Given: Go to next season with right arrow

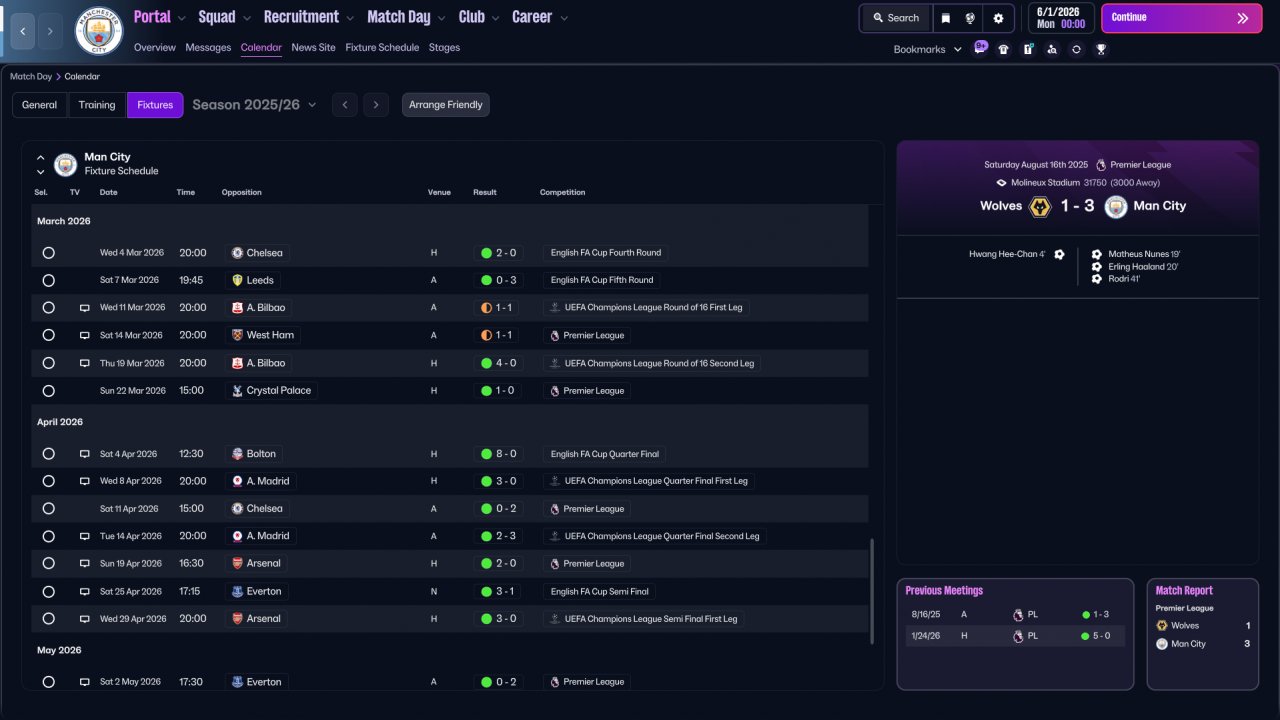Looking at the screenshot, I should pos(376,105).
